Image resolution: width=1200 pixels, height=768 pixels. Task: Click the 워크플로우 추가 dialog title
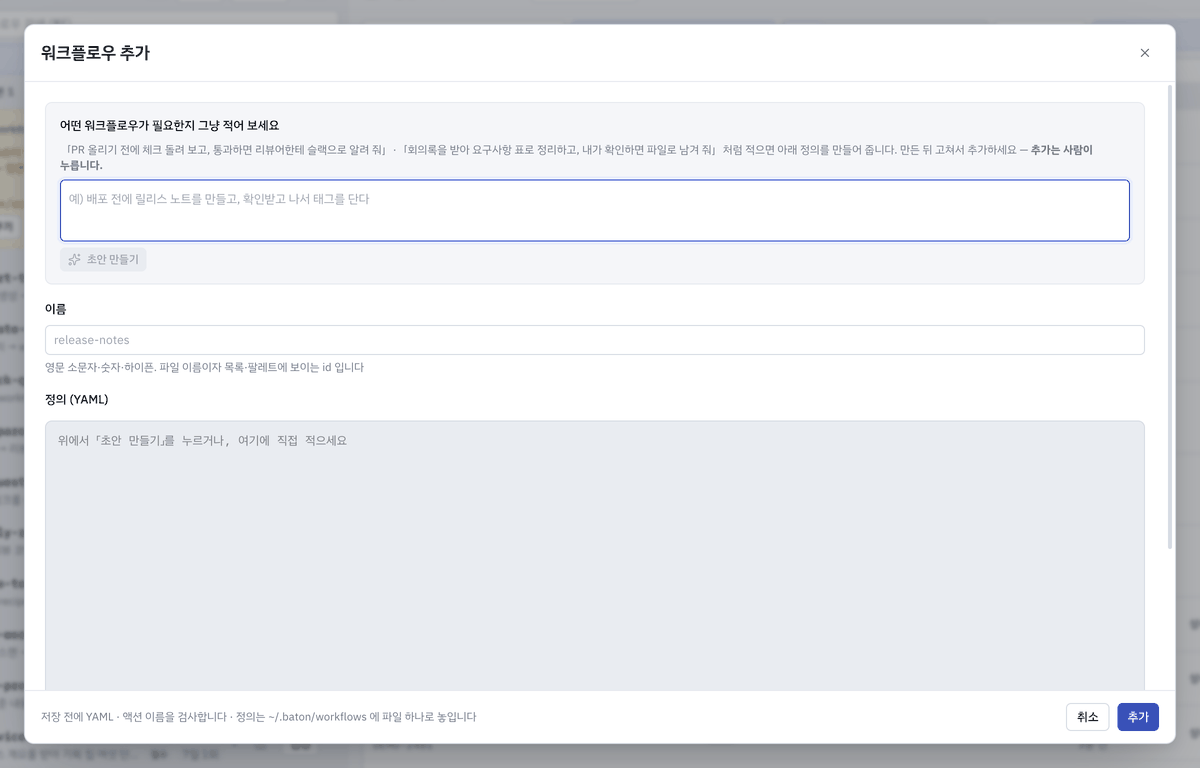[96, 53]
